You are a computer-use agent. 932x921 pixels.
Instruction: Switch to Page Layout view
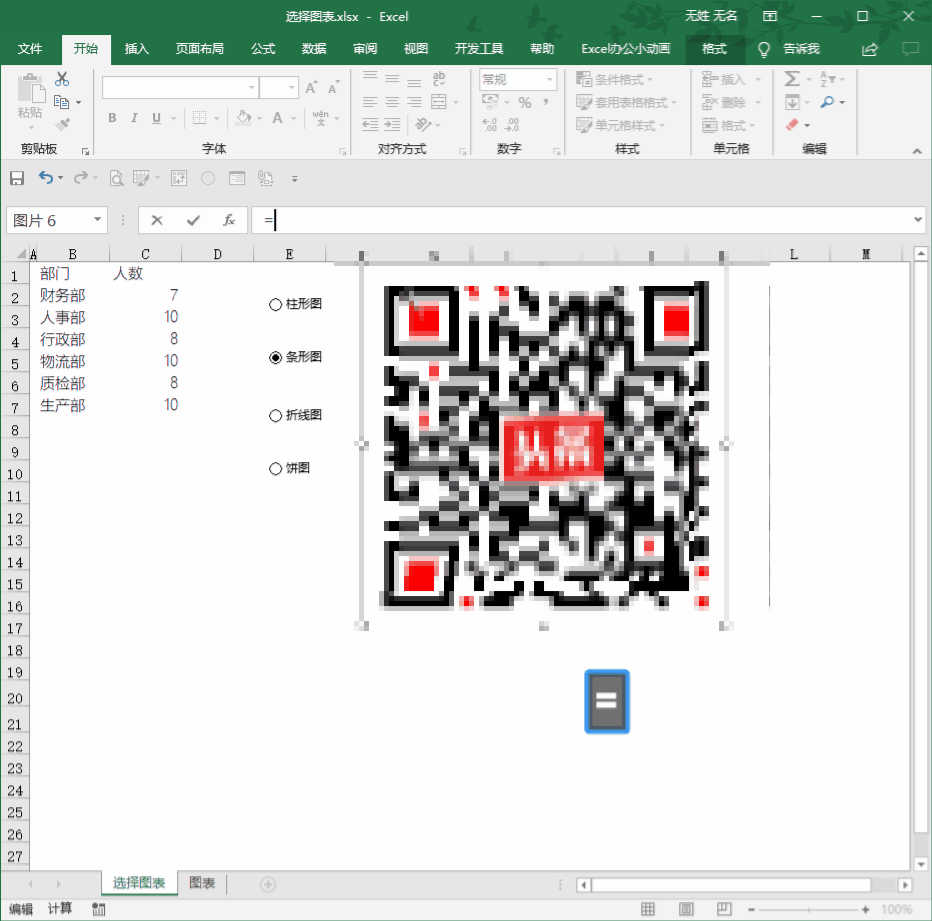686,909
